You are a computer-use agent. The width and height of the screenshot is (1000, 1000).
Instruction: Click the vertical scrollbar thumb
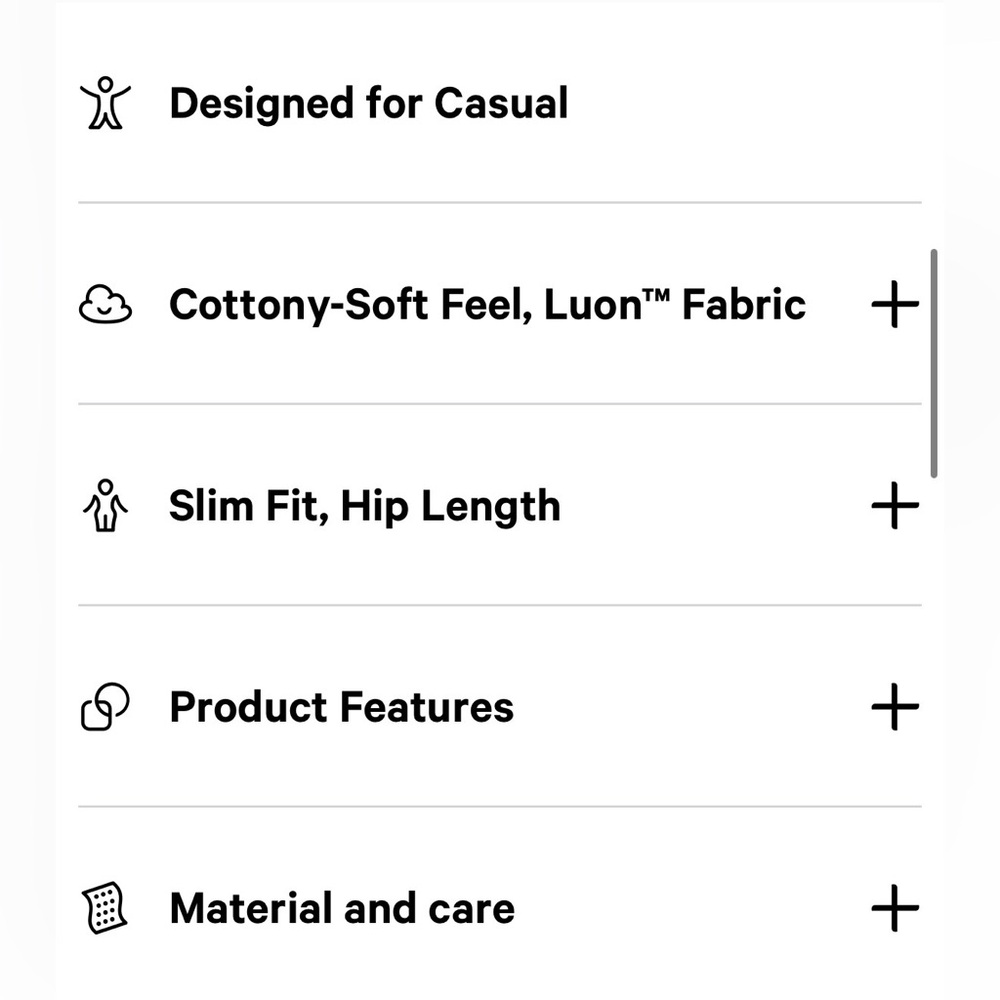pyautogui.click(x=934, y=364)
